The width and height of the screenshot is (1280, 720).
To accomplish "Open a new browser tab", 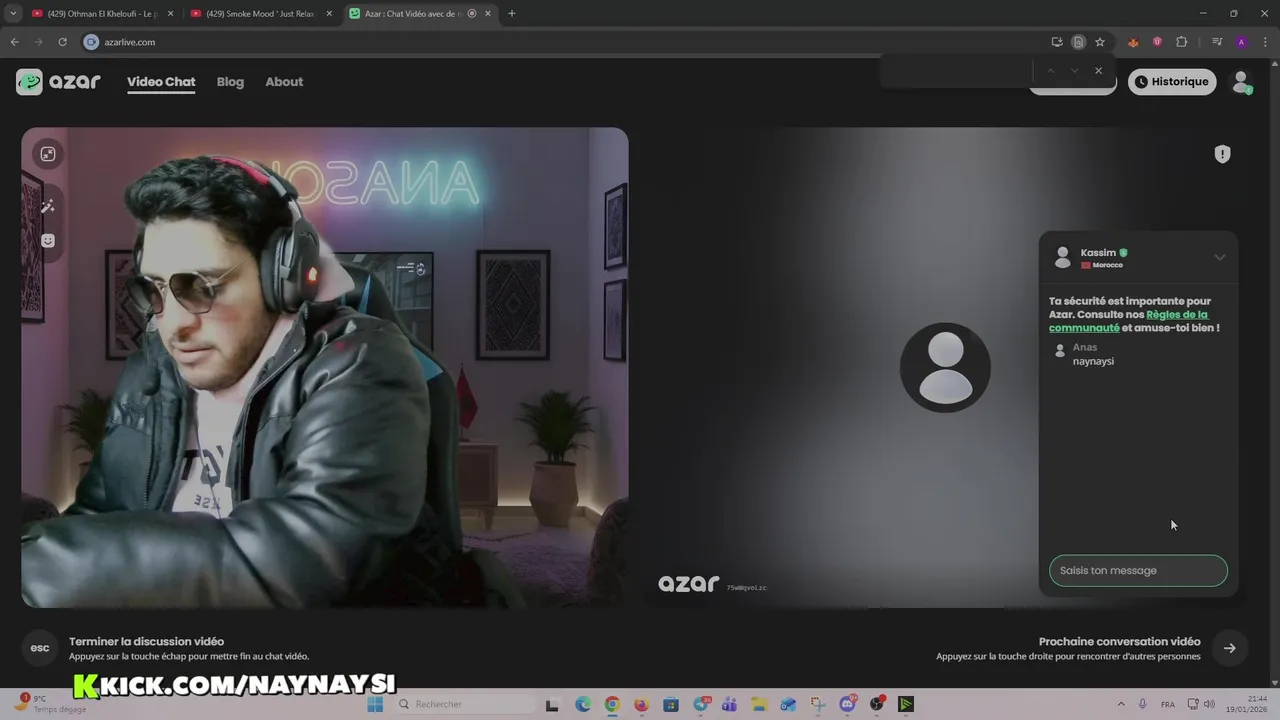I will pos(512,14).
